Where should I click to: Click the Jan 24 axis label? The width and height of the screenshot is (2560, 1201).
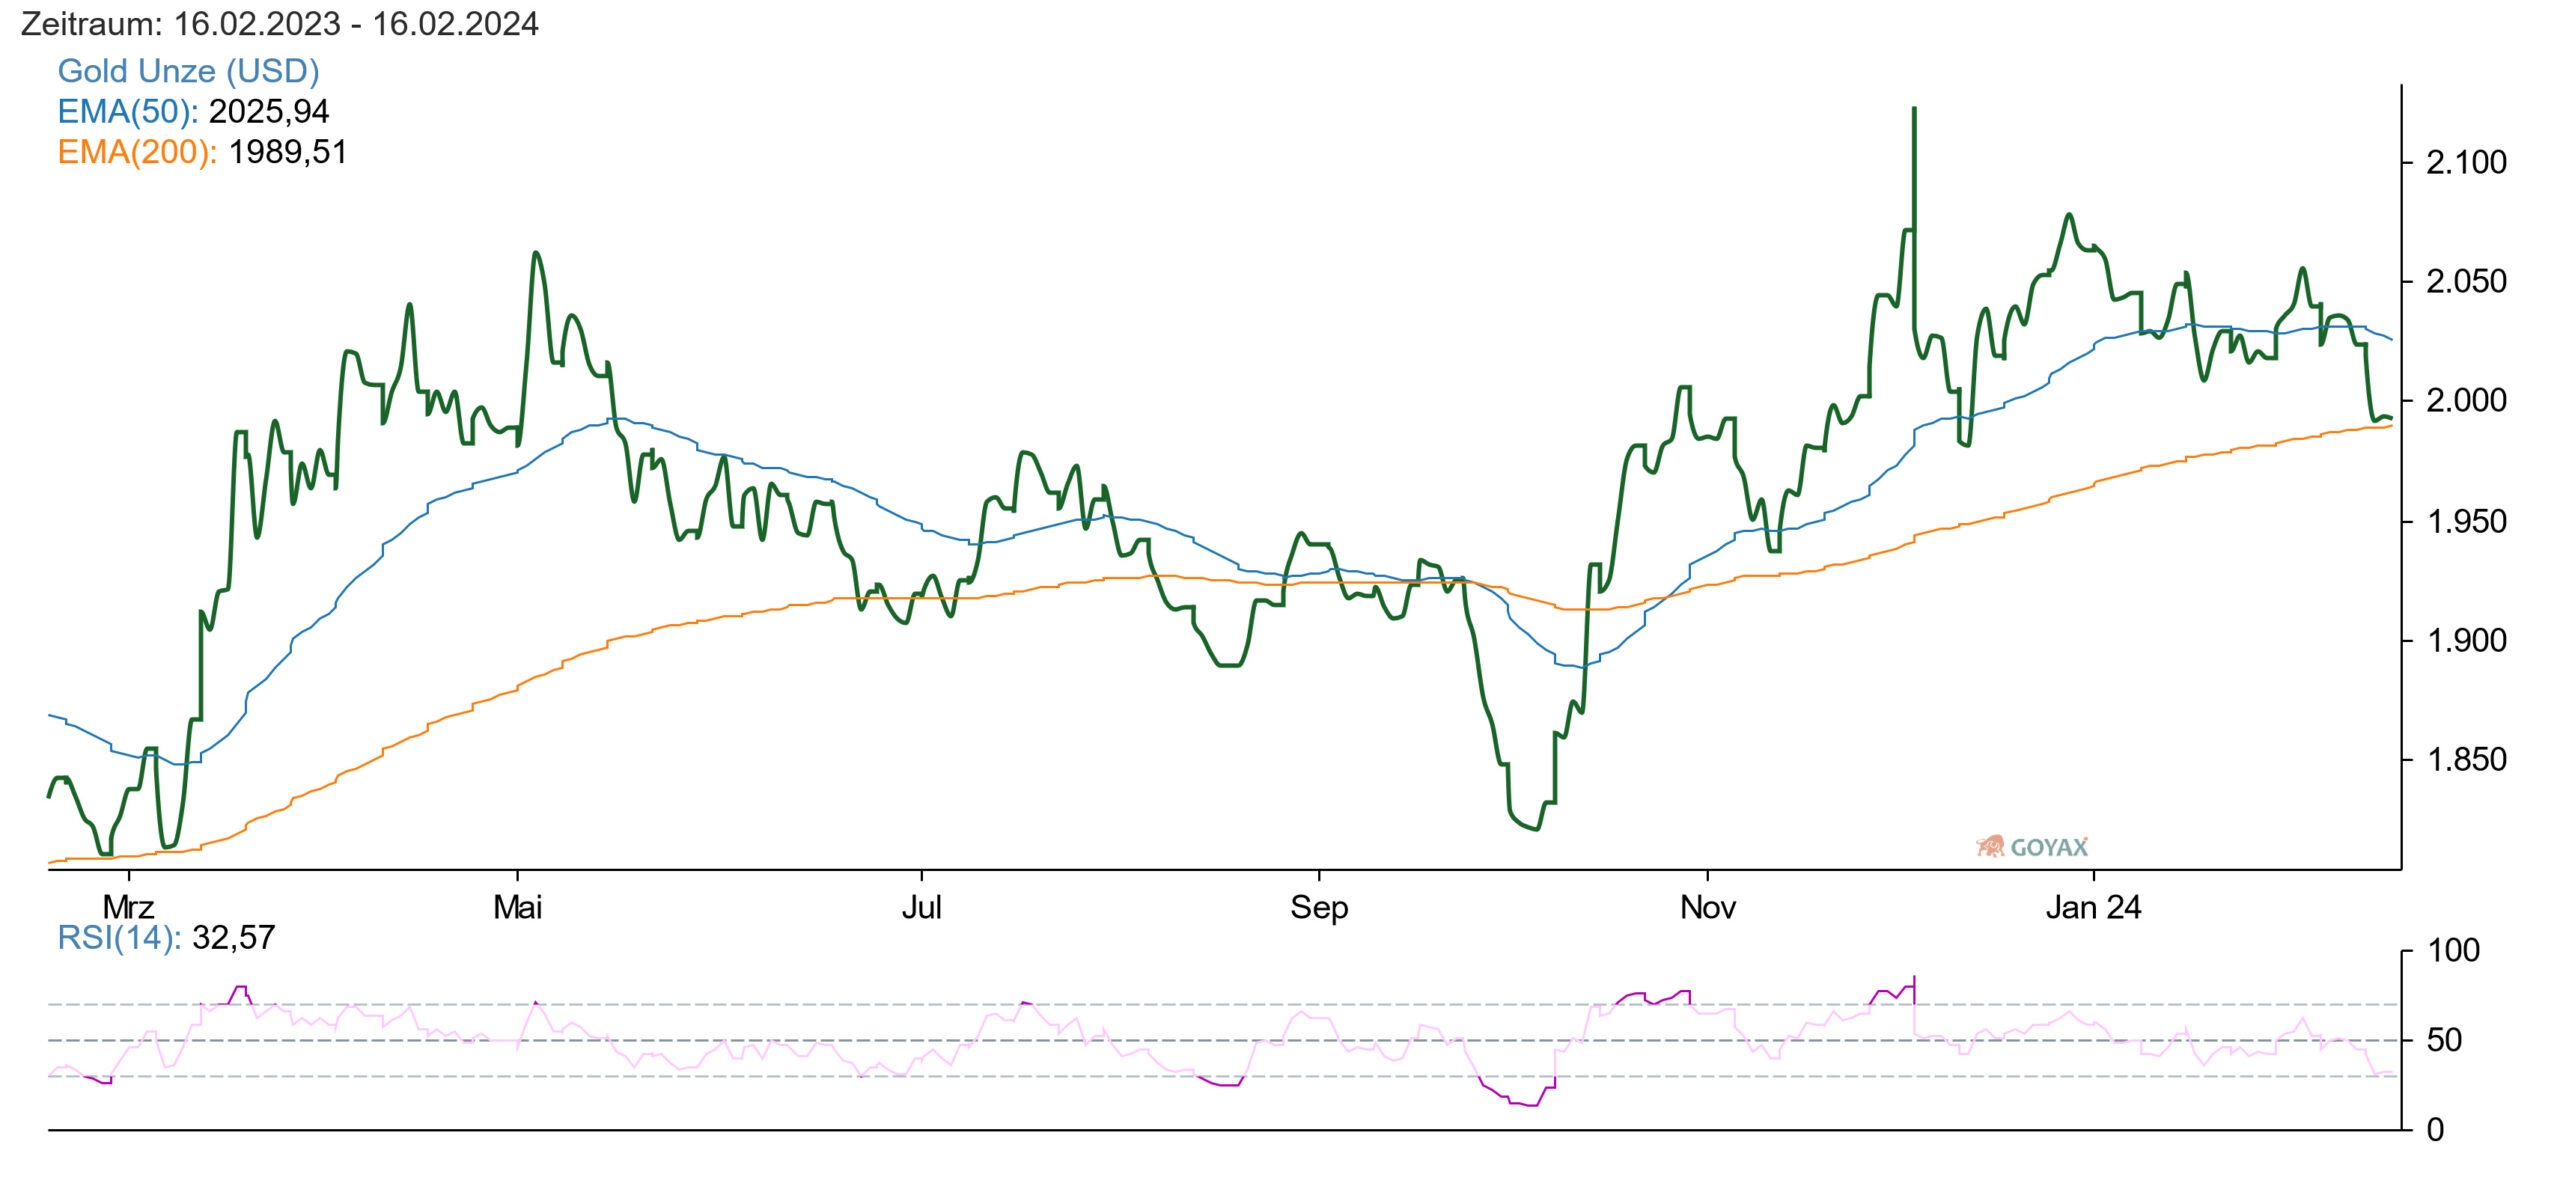click(x=2093, y=908)
